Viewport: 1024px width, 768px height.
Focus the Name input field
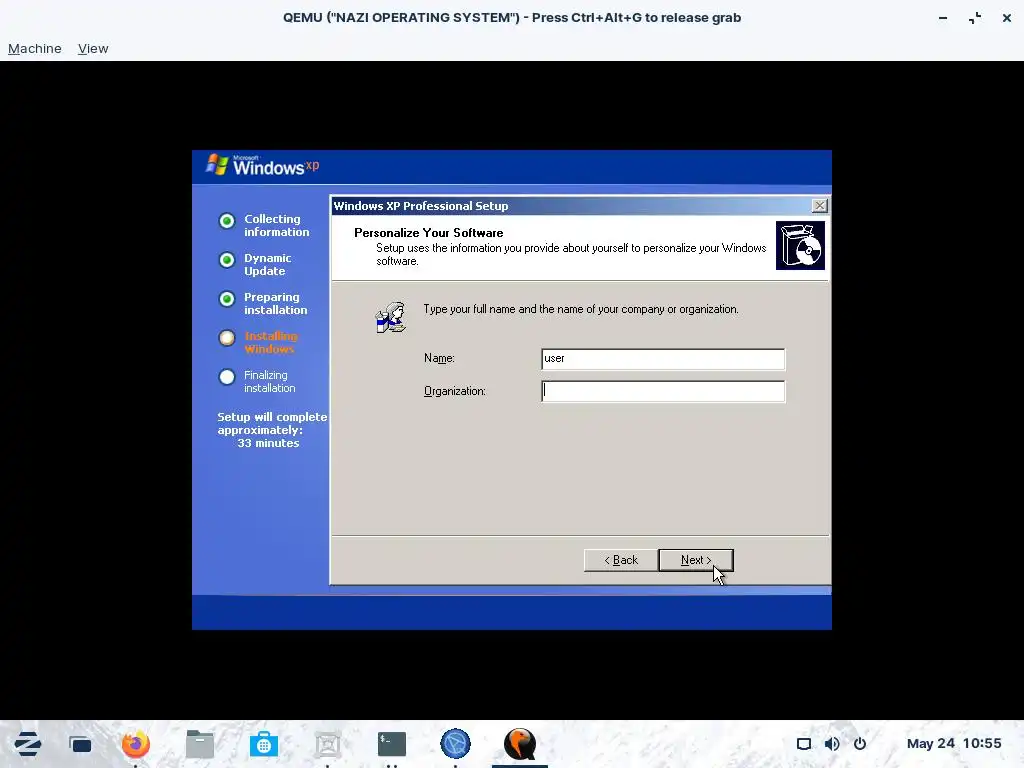663,359
